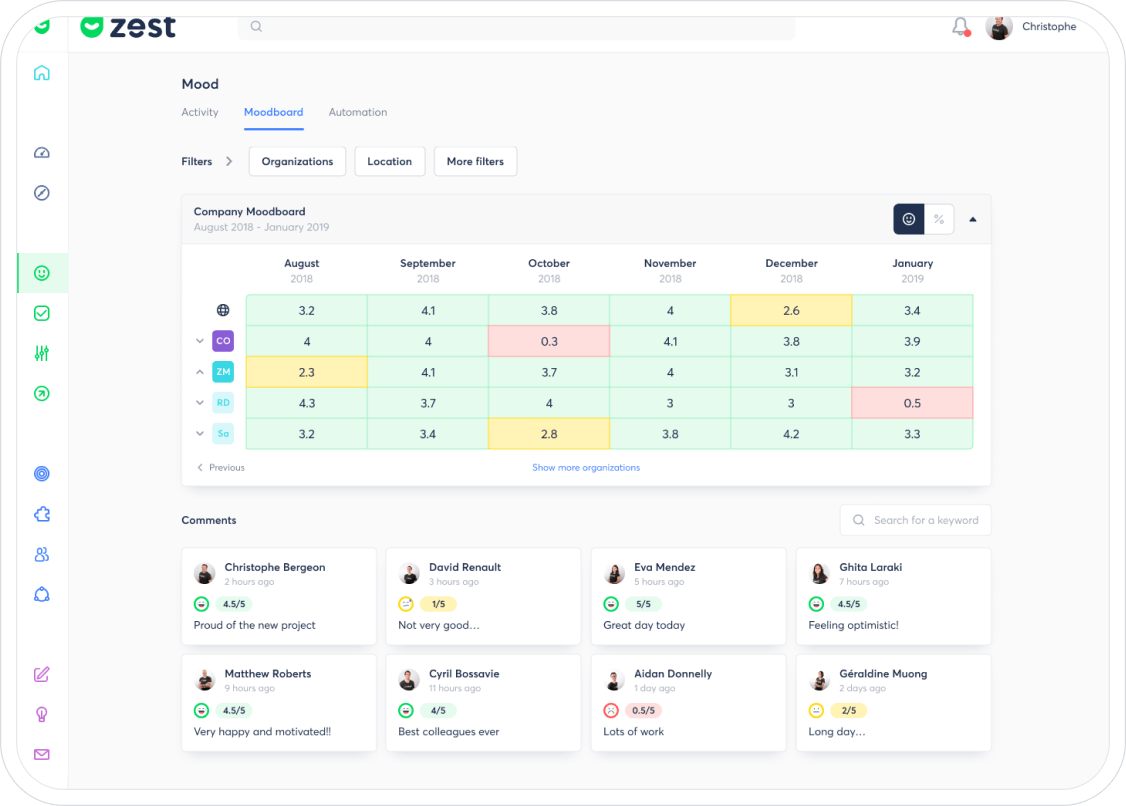Switch moodboard to percentage view
Screen dimensions: 1126x806
click(x=939, y=219)
